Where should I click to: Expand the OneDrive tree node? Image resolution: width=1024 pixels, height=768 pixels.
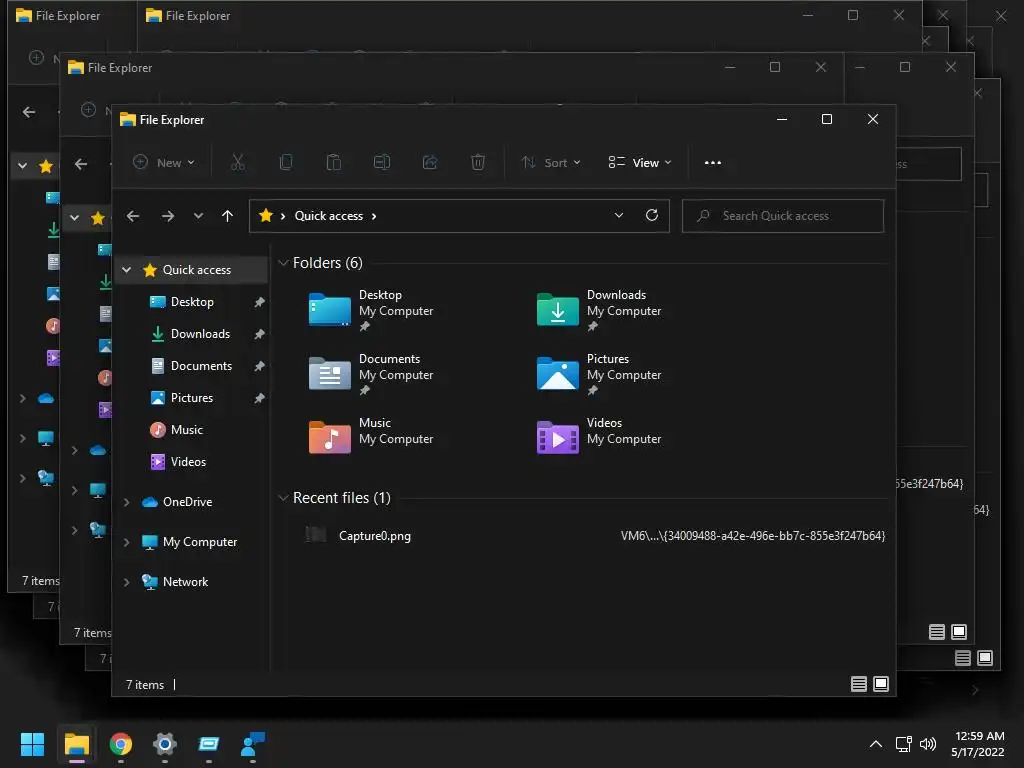click(127, 502)
